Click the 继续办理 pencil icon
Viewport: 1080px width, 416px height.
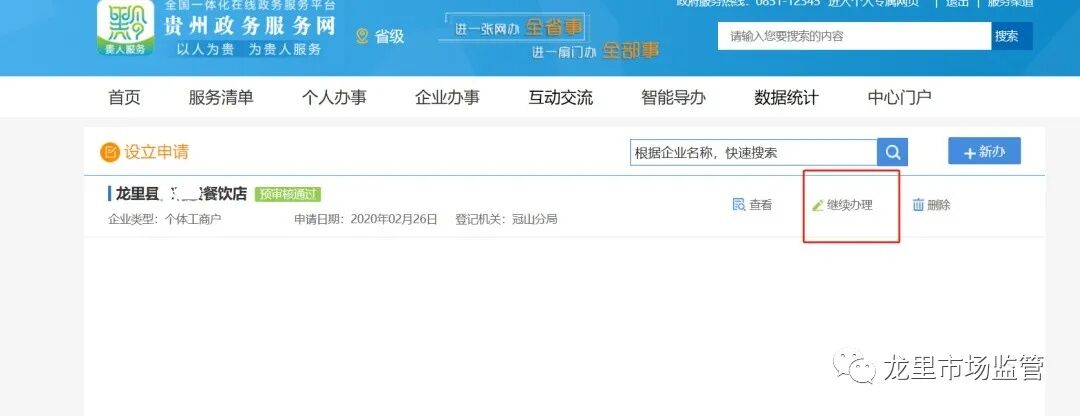818,205
